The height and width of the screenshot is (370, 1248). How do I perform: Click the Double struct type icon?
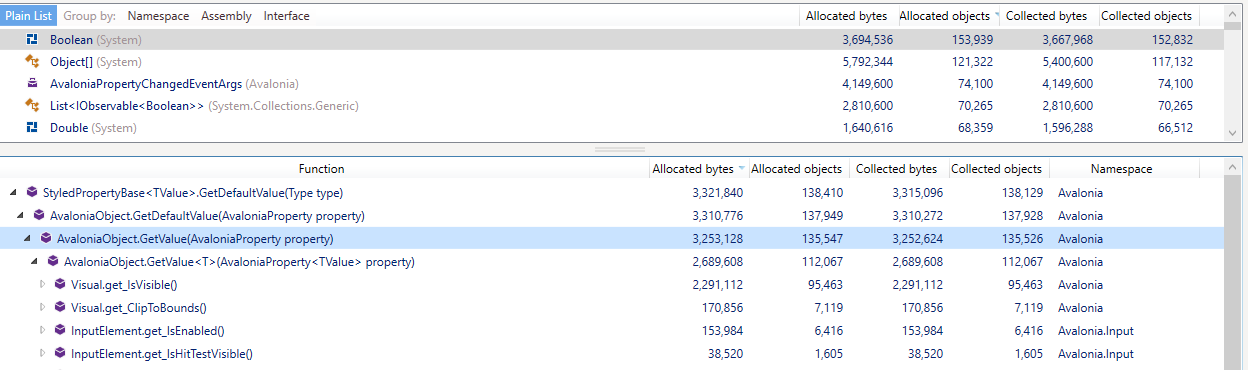coord(32,128)
